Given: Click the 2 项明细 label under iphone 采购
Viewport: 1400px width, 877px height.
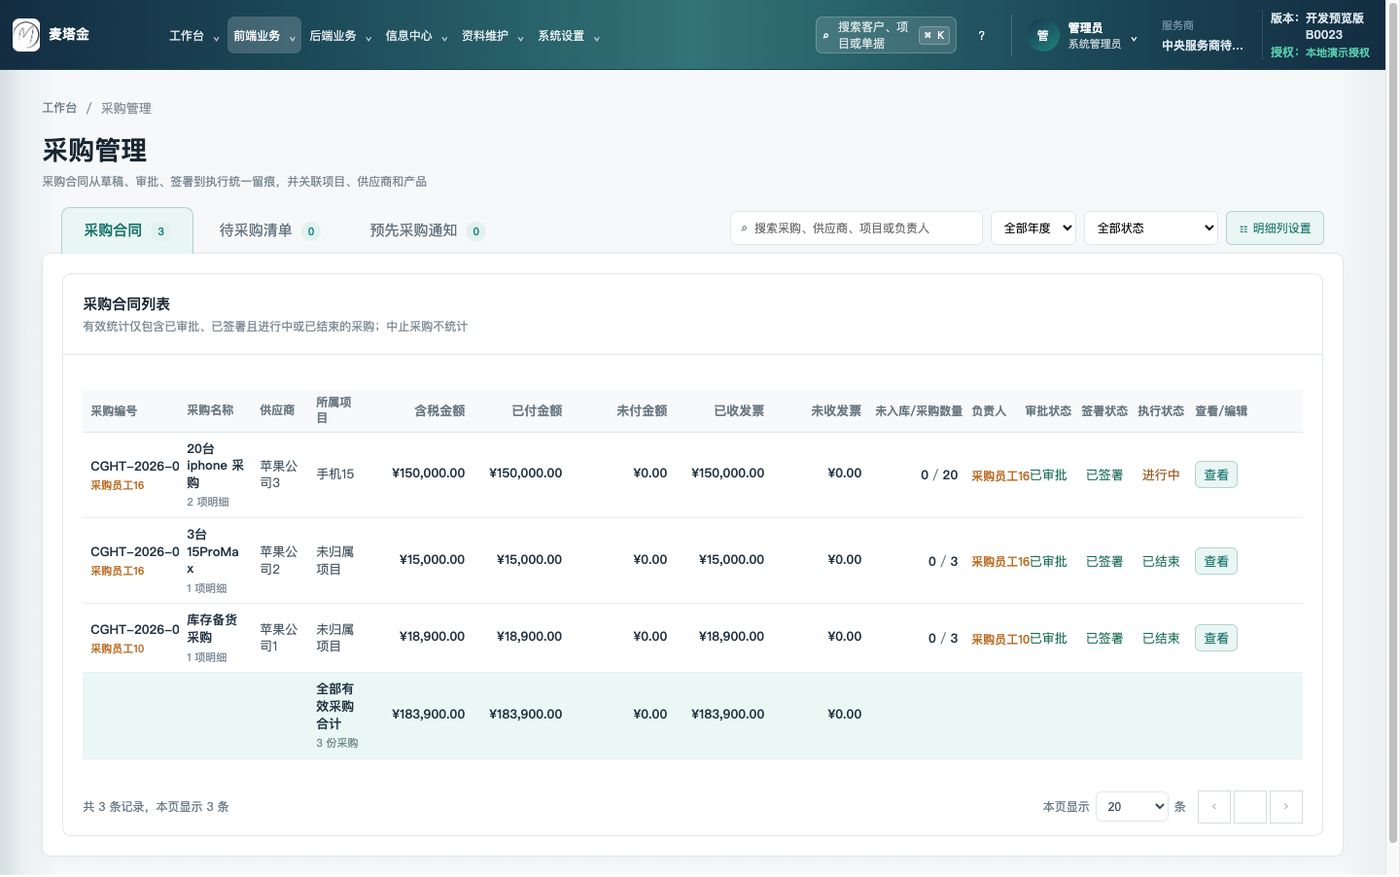Looking at the screenshot, I should 207,502.
